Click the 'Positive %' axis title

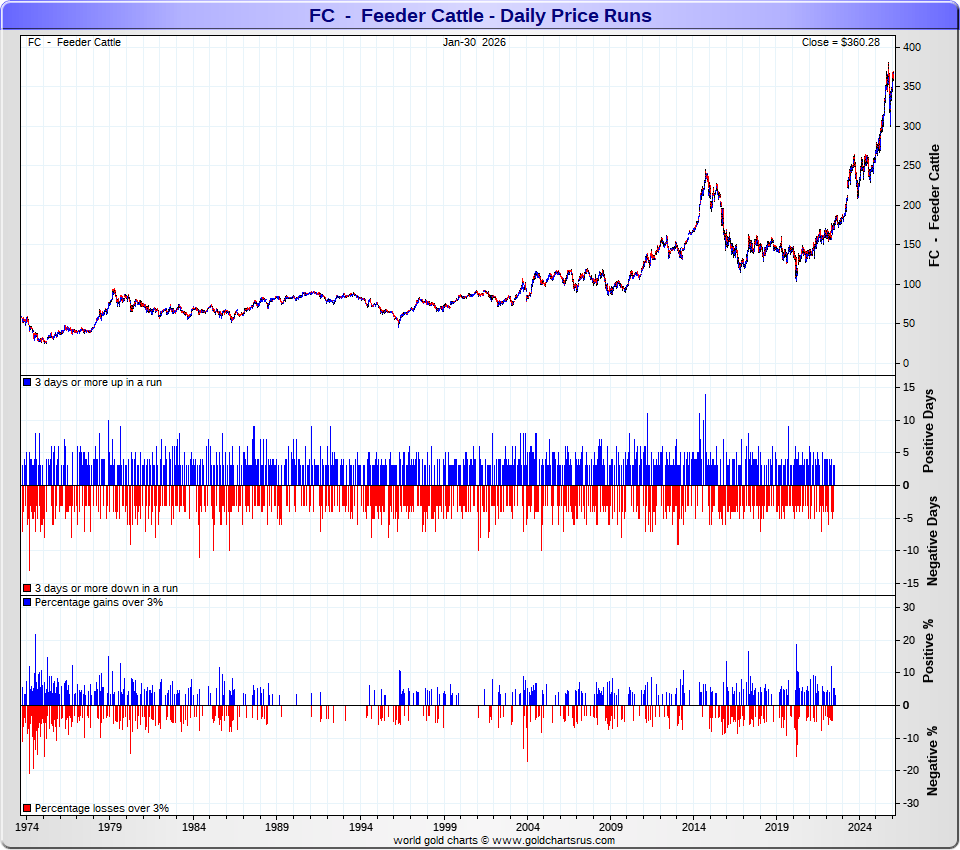(x=929, y=651)
